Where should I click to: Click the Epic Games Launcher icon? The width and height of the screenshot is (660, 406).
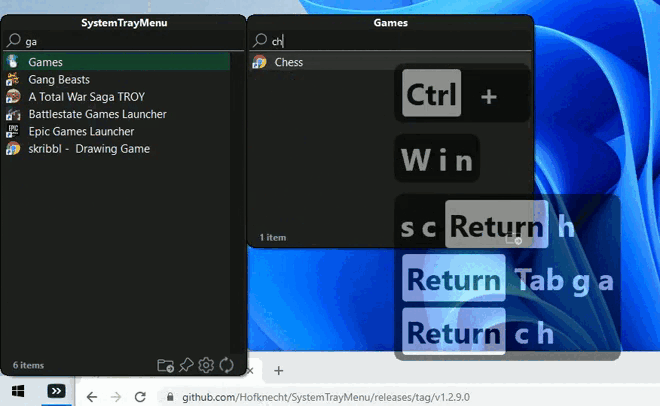tap(13, 131)
